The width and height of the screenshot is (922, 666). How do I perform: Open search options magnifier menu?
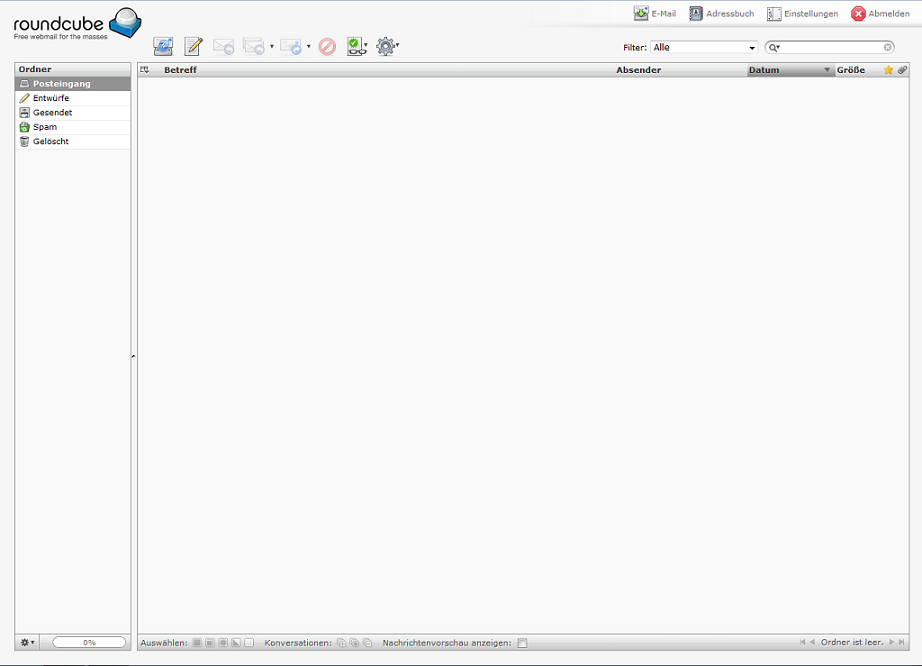pyautogui.click(x=774, y=48)
